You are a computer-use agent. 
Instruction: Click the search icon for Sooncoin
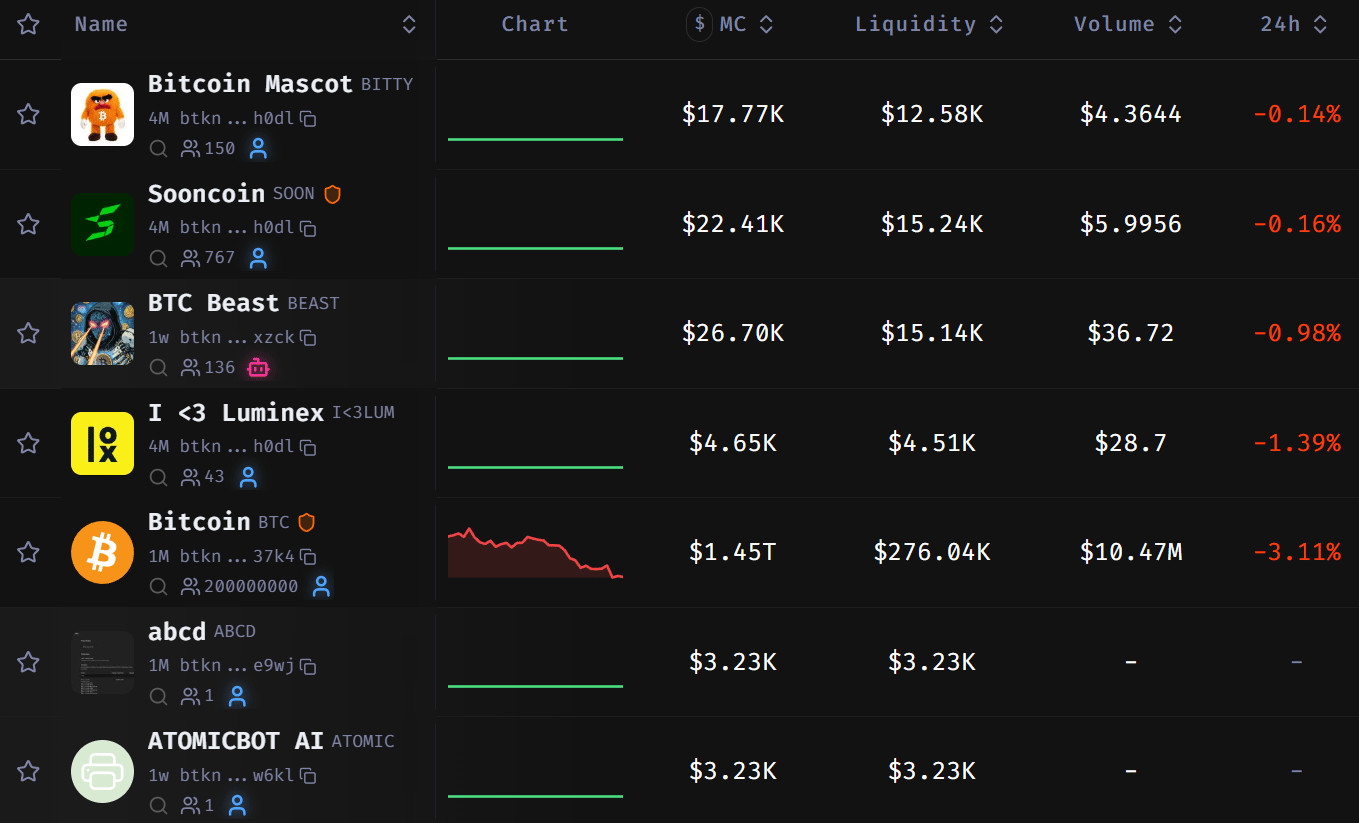tap(158, 258)
